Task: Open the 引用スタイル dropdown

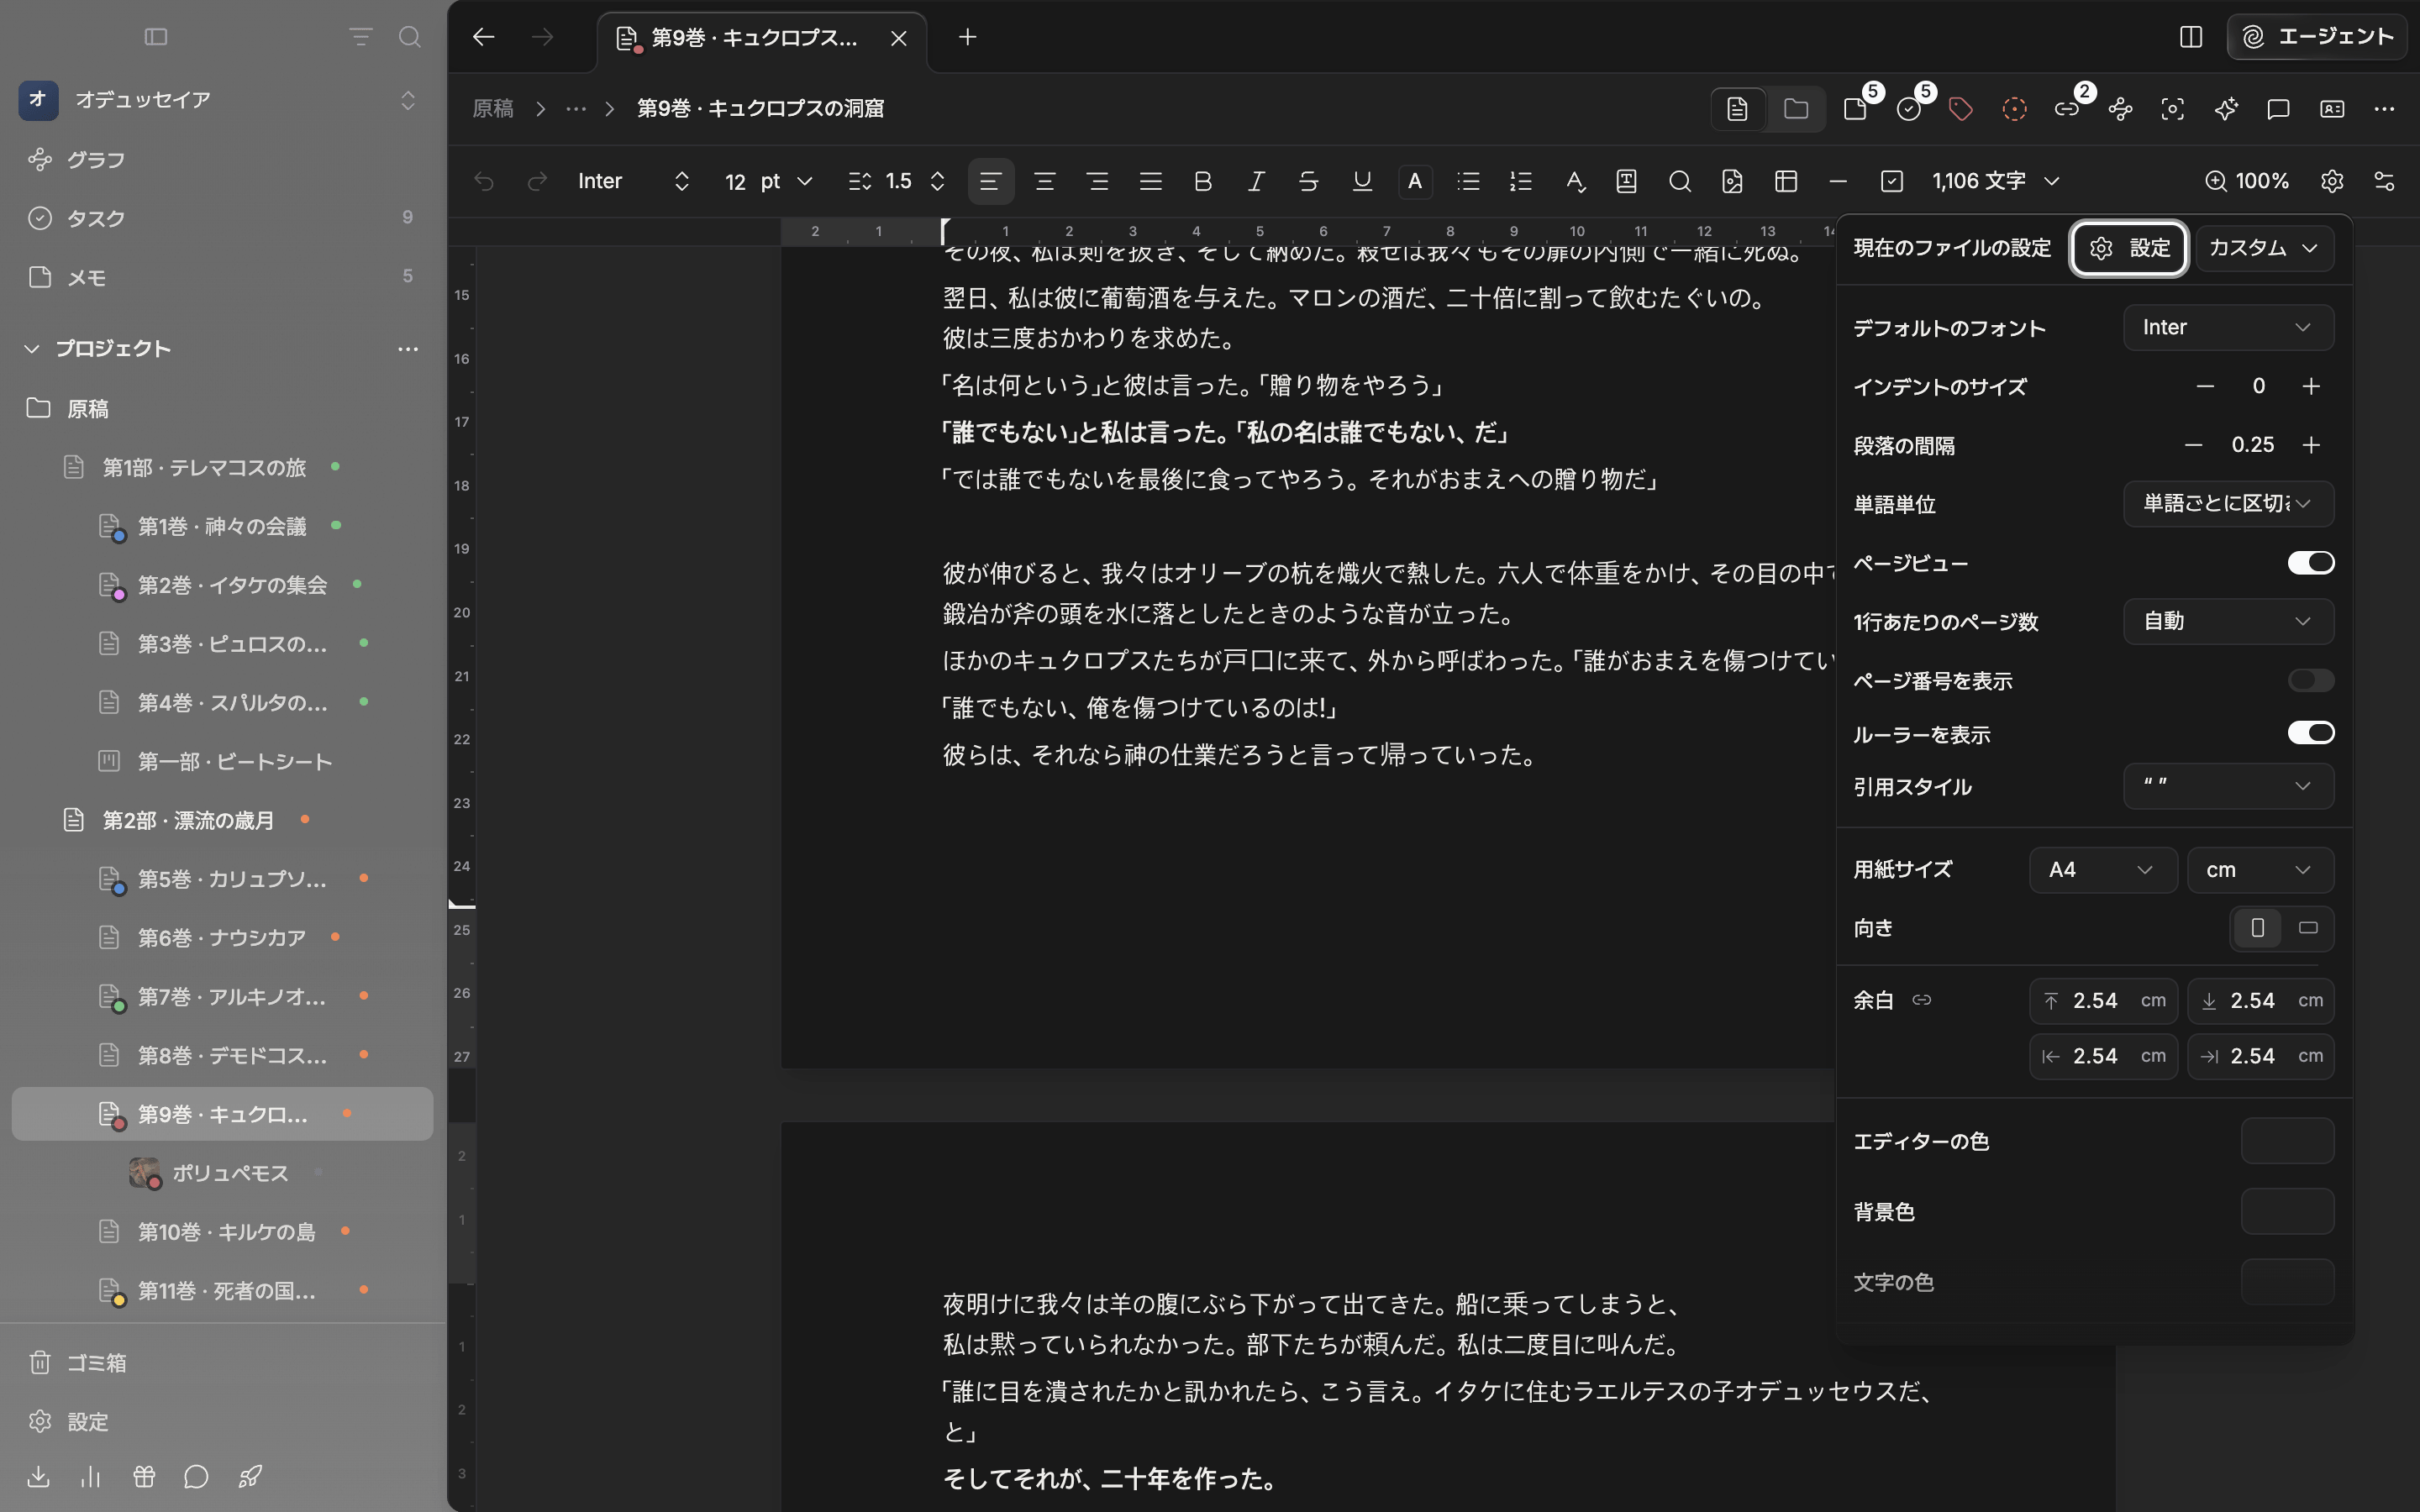Action: (x=2228, y=786)
